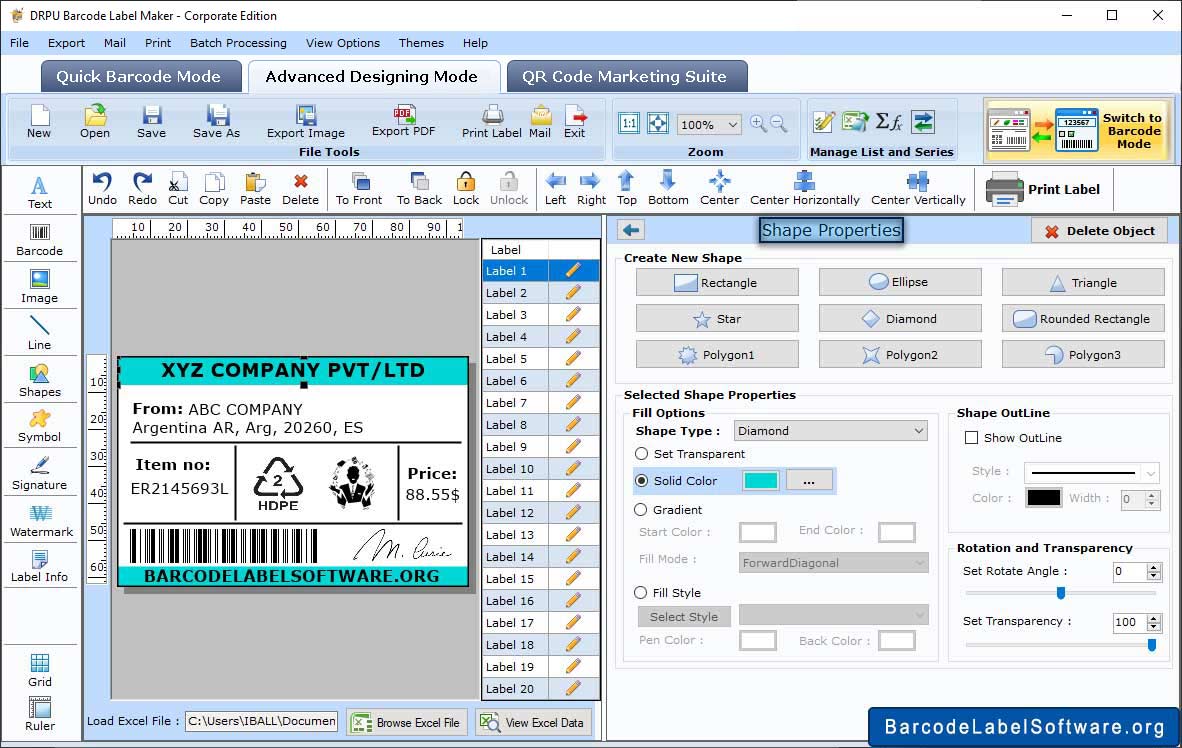Create a New label file

tap(39, 122)
